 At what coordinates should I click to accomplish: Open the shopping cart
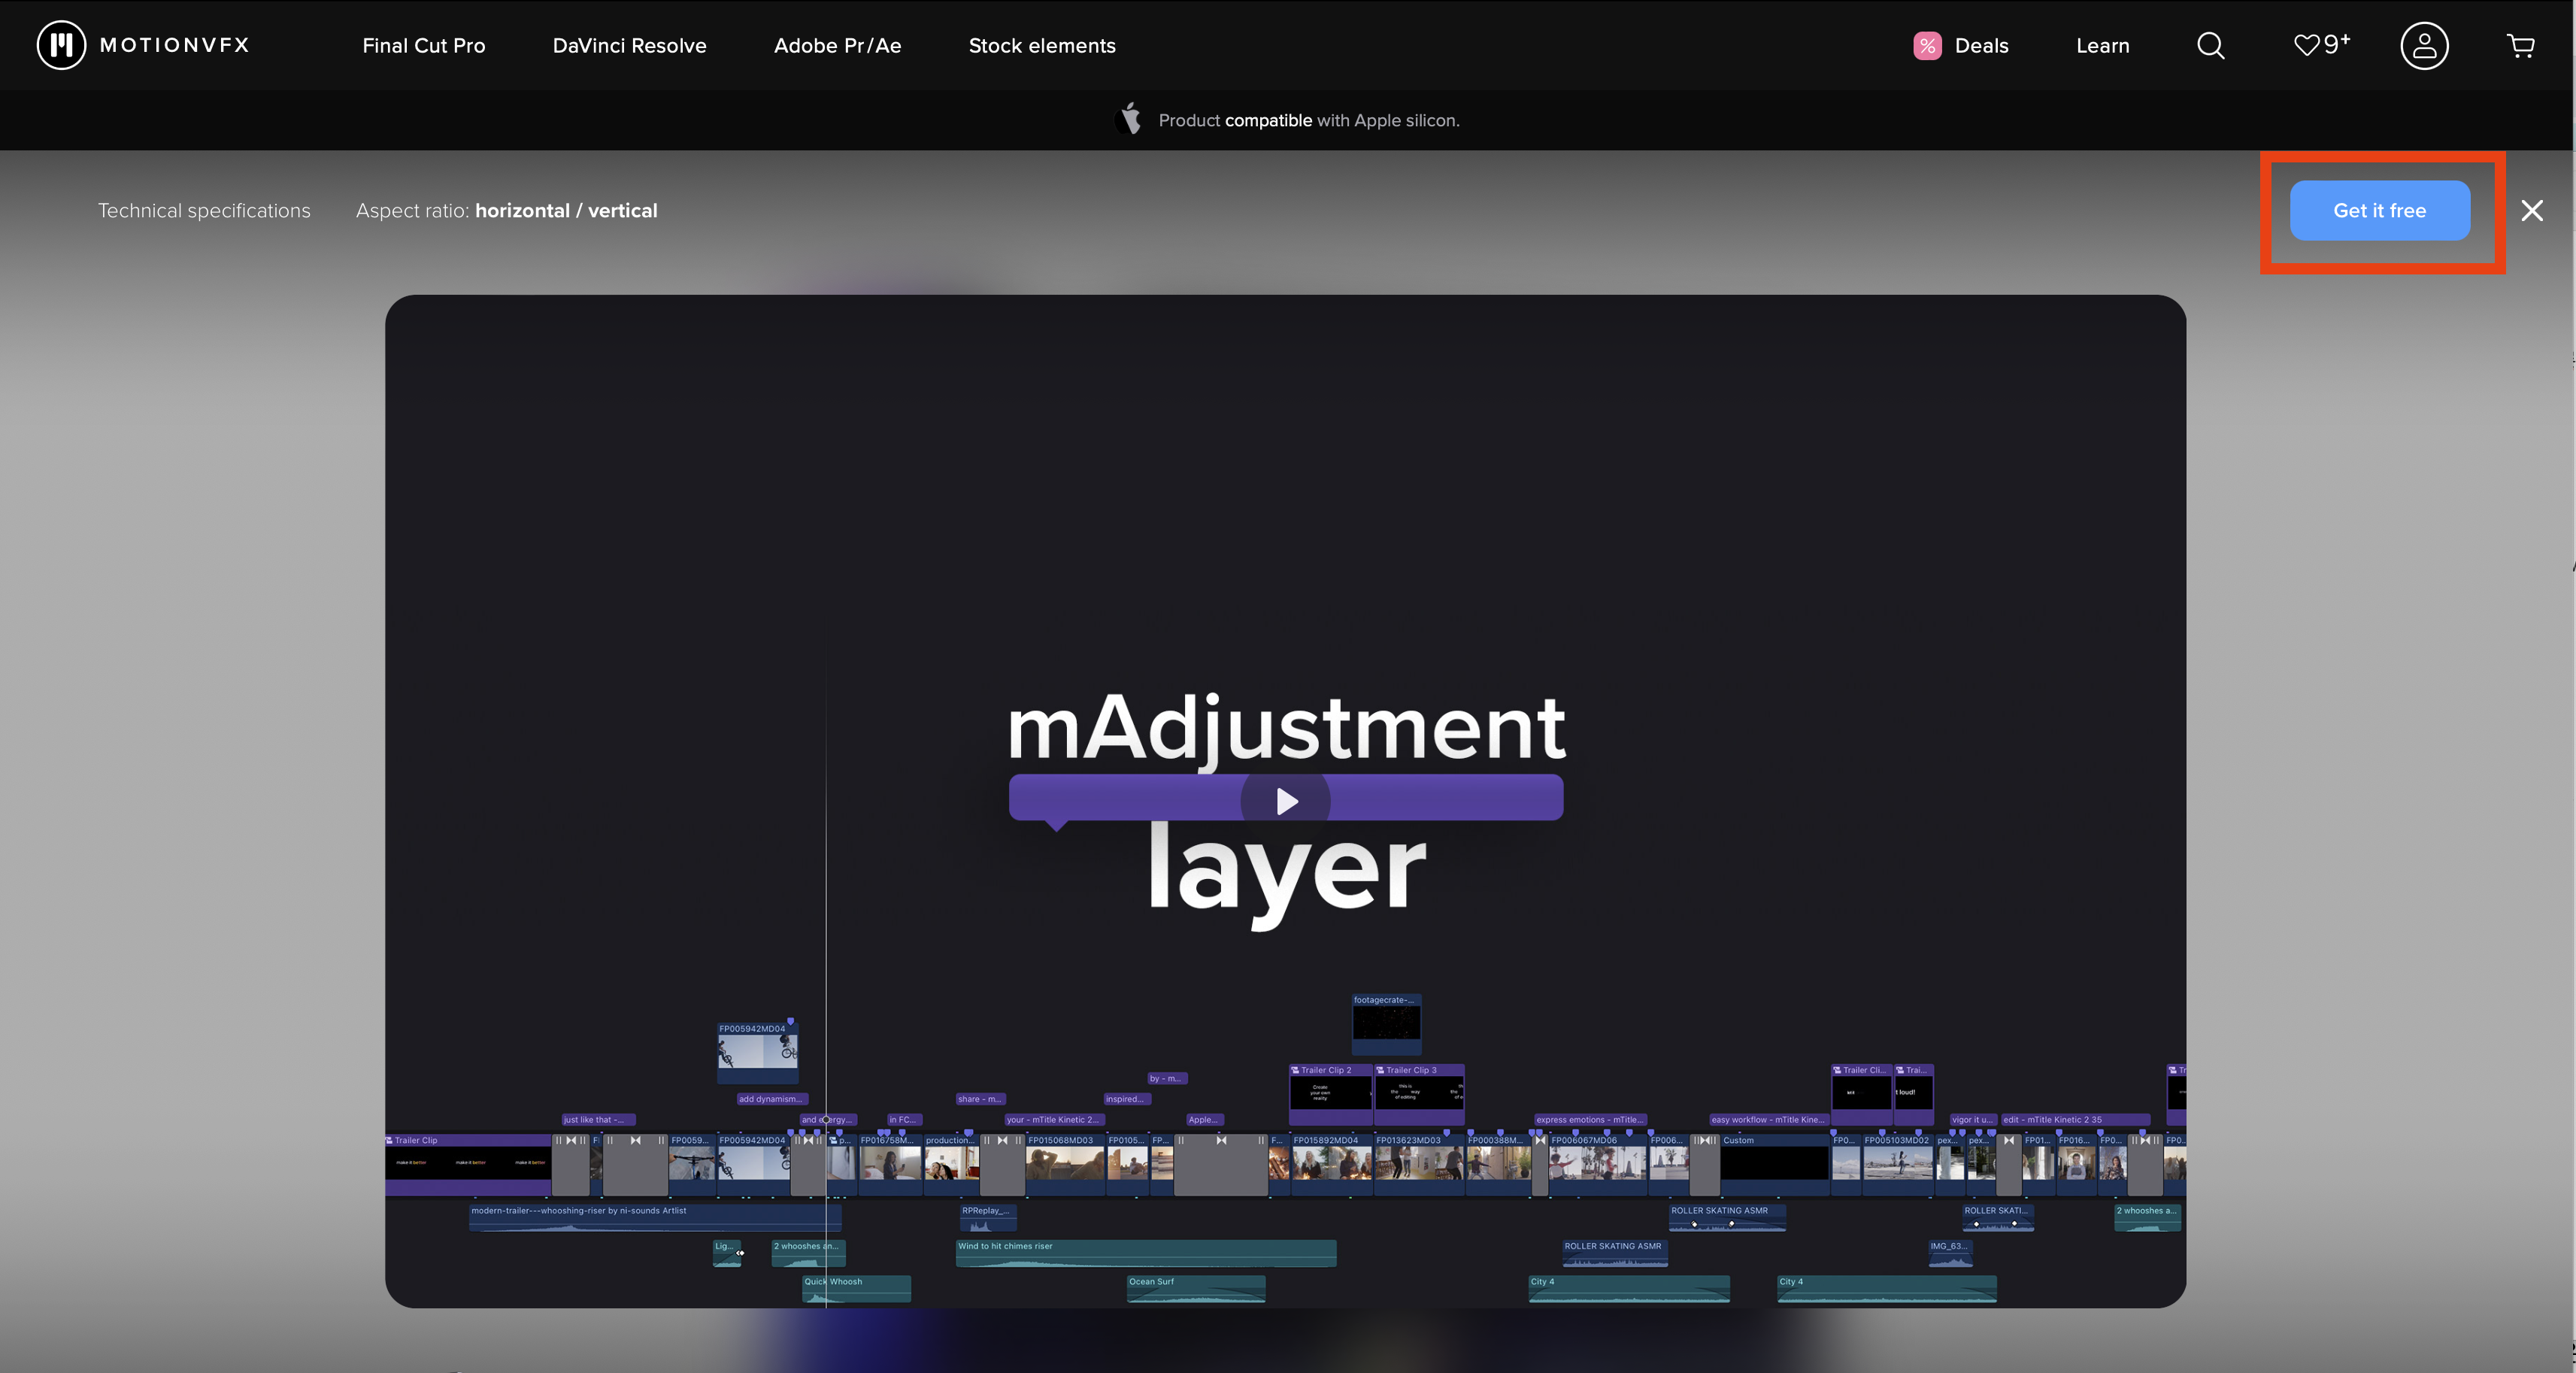pyautogui.click(x=2521, y=45)
